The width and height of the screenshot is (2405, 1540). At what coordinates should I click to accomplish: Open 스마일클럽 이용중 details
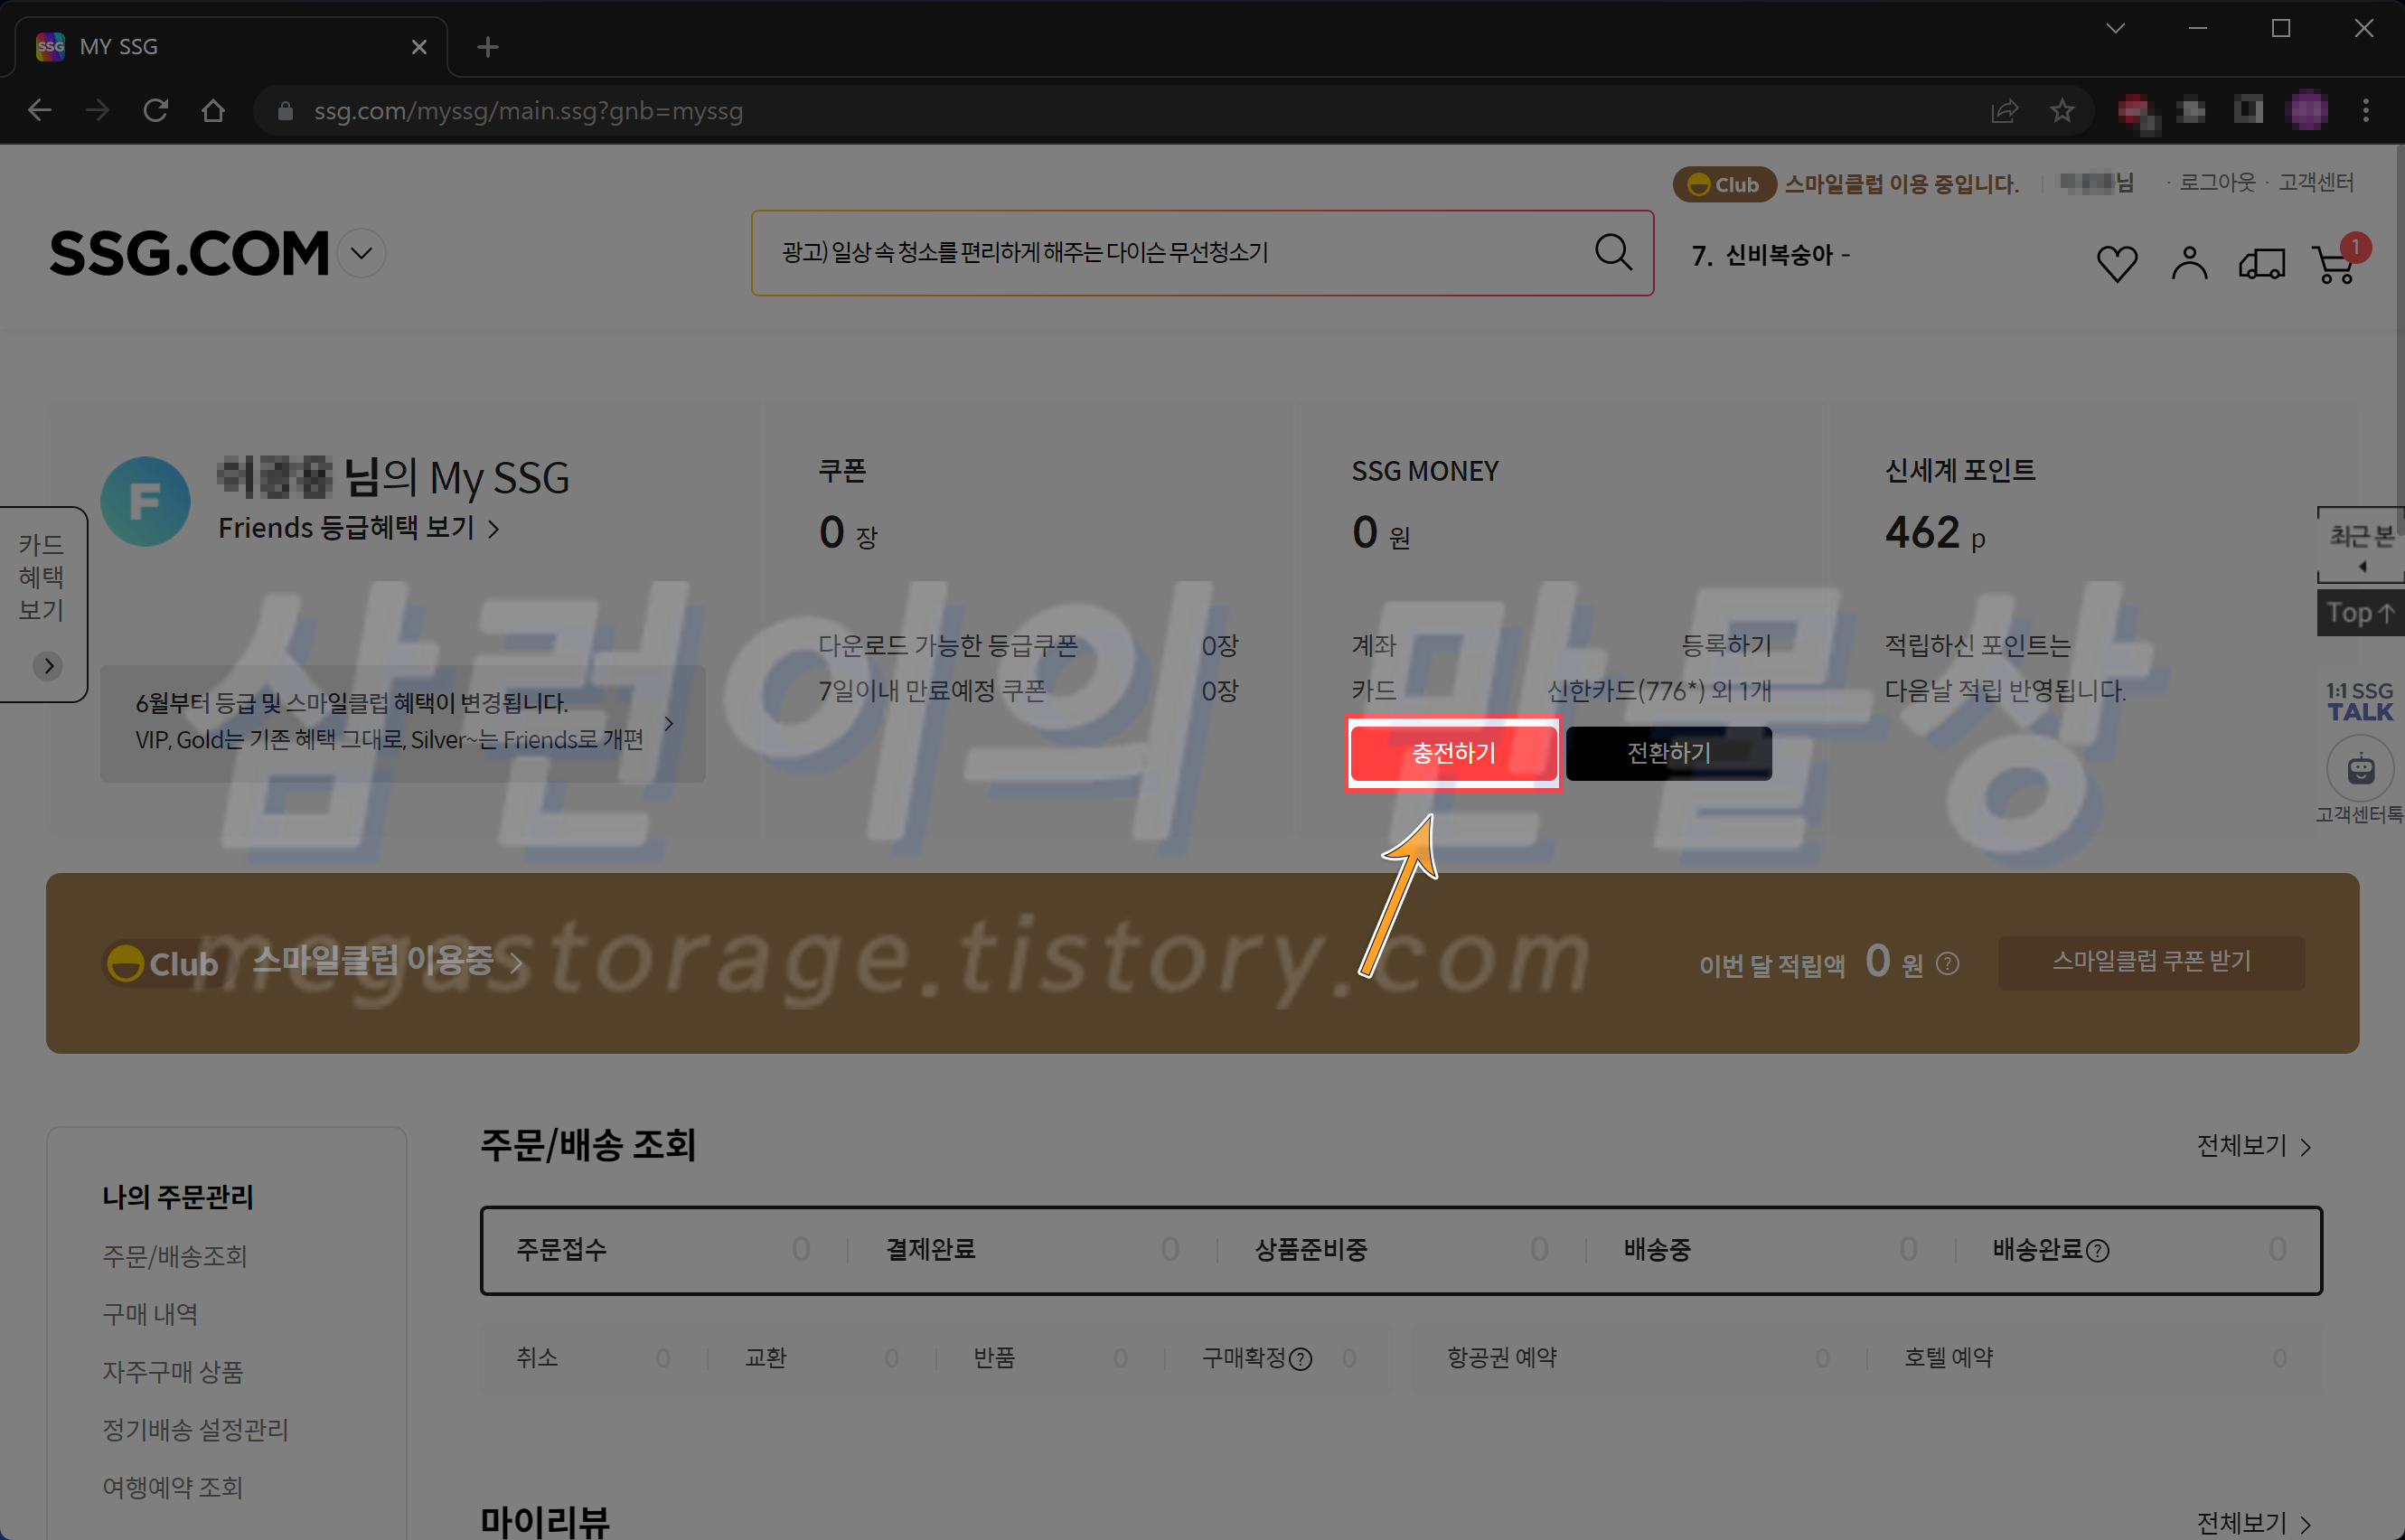387,962
